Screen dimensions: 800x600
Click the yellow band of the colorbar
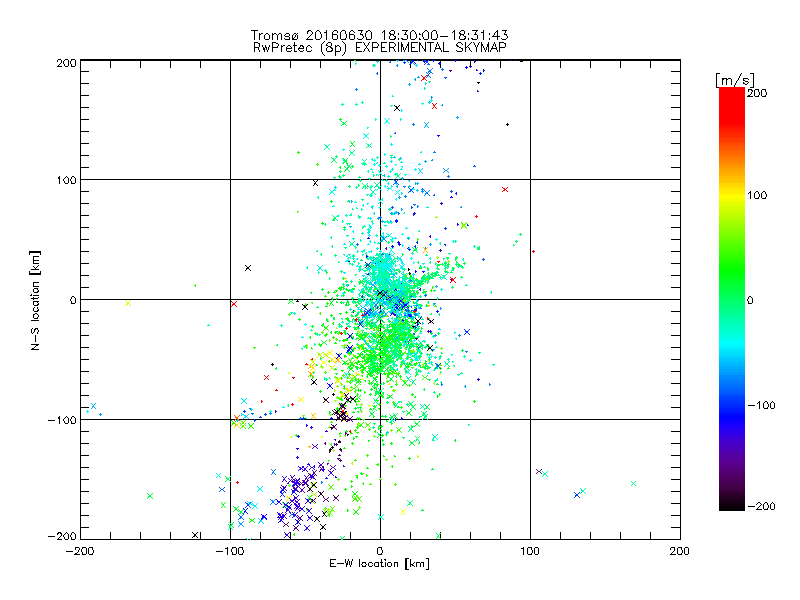[x=732, y=198]
